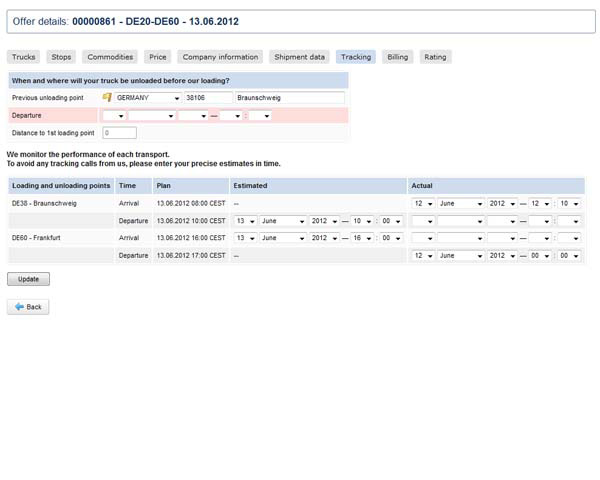Switch to the Billing tab
This screenshot has height=480, width=600.
pos(398,57)
